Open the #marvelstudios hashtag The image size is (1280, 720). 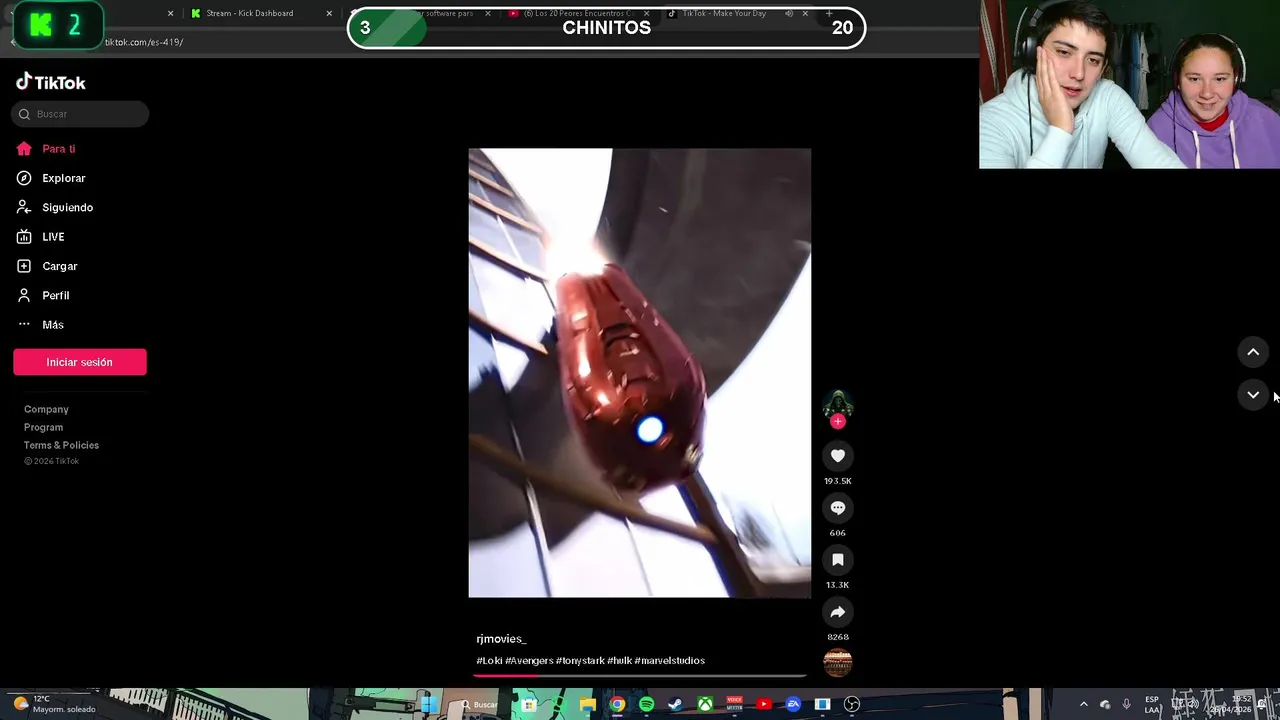(670, 661)
